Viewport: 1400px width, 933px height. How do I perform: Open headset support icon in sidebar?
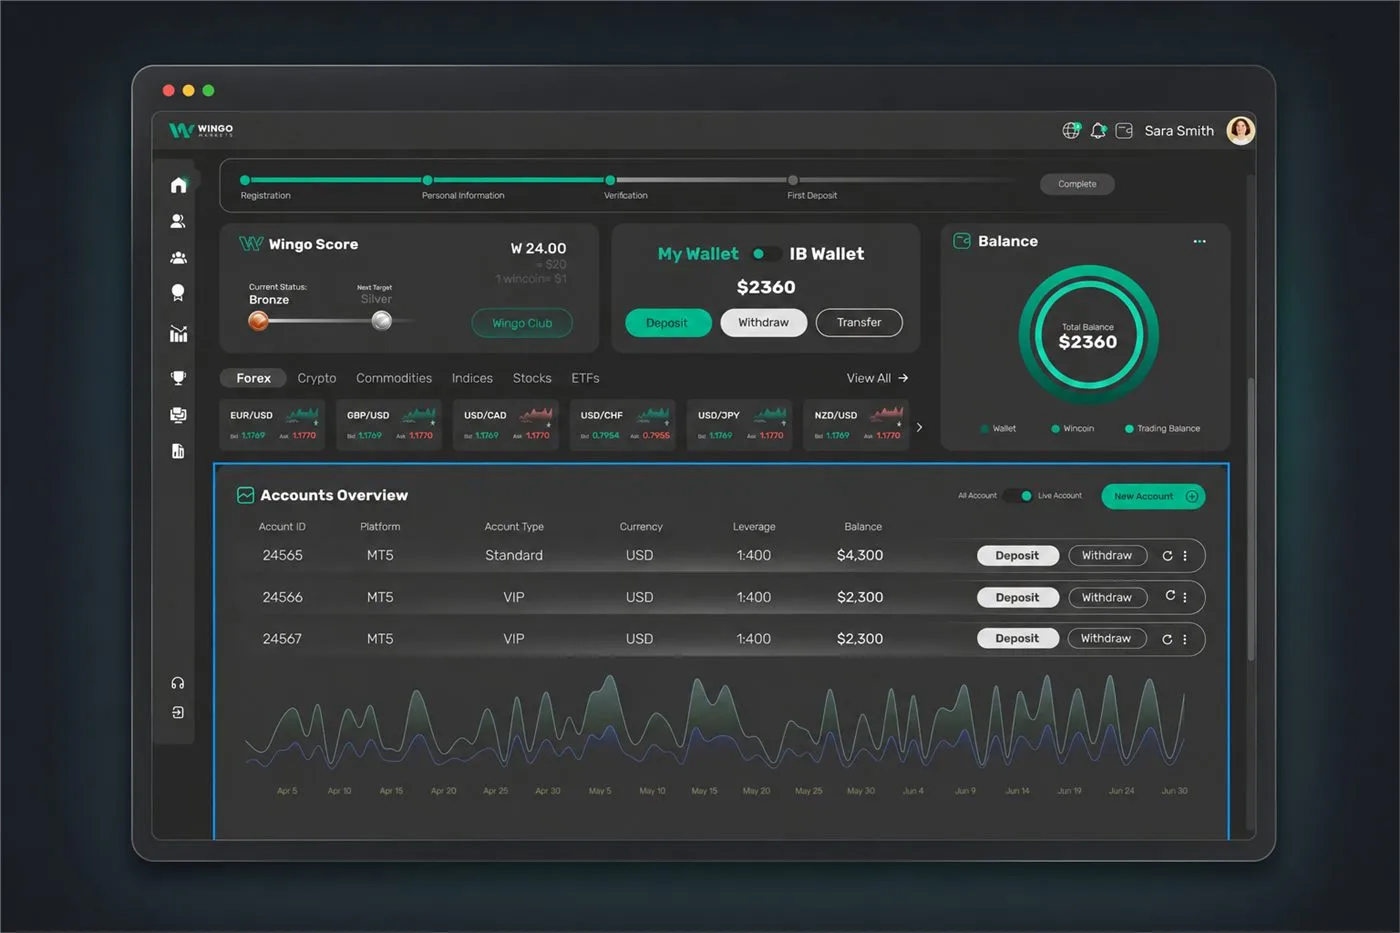tap(178, 683)
